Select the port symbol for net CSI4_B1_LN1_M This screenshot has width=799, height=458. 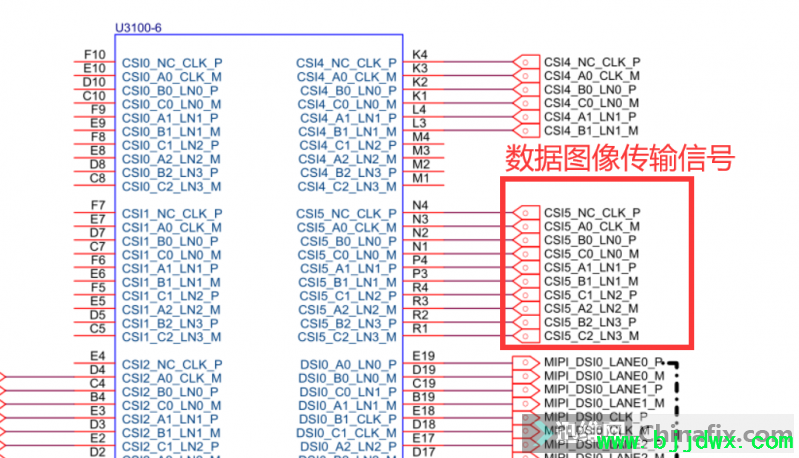pos(526,131)
